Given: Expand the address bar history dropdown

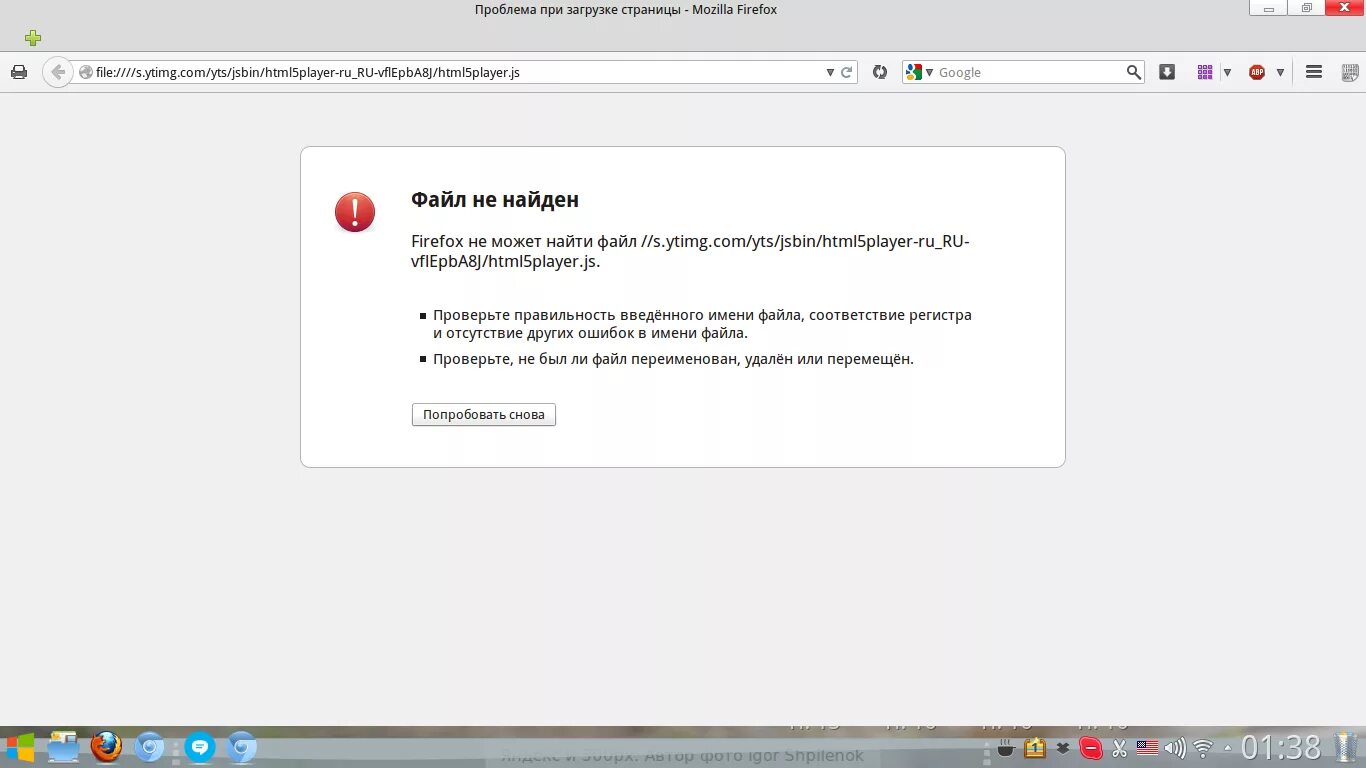Looking at the screenshot, I should 830,72.
